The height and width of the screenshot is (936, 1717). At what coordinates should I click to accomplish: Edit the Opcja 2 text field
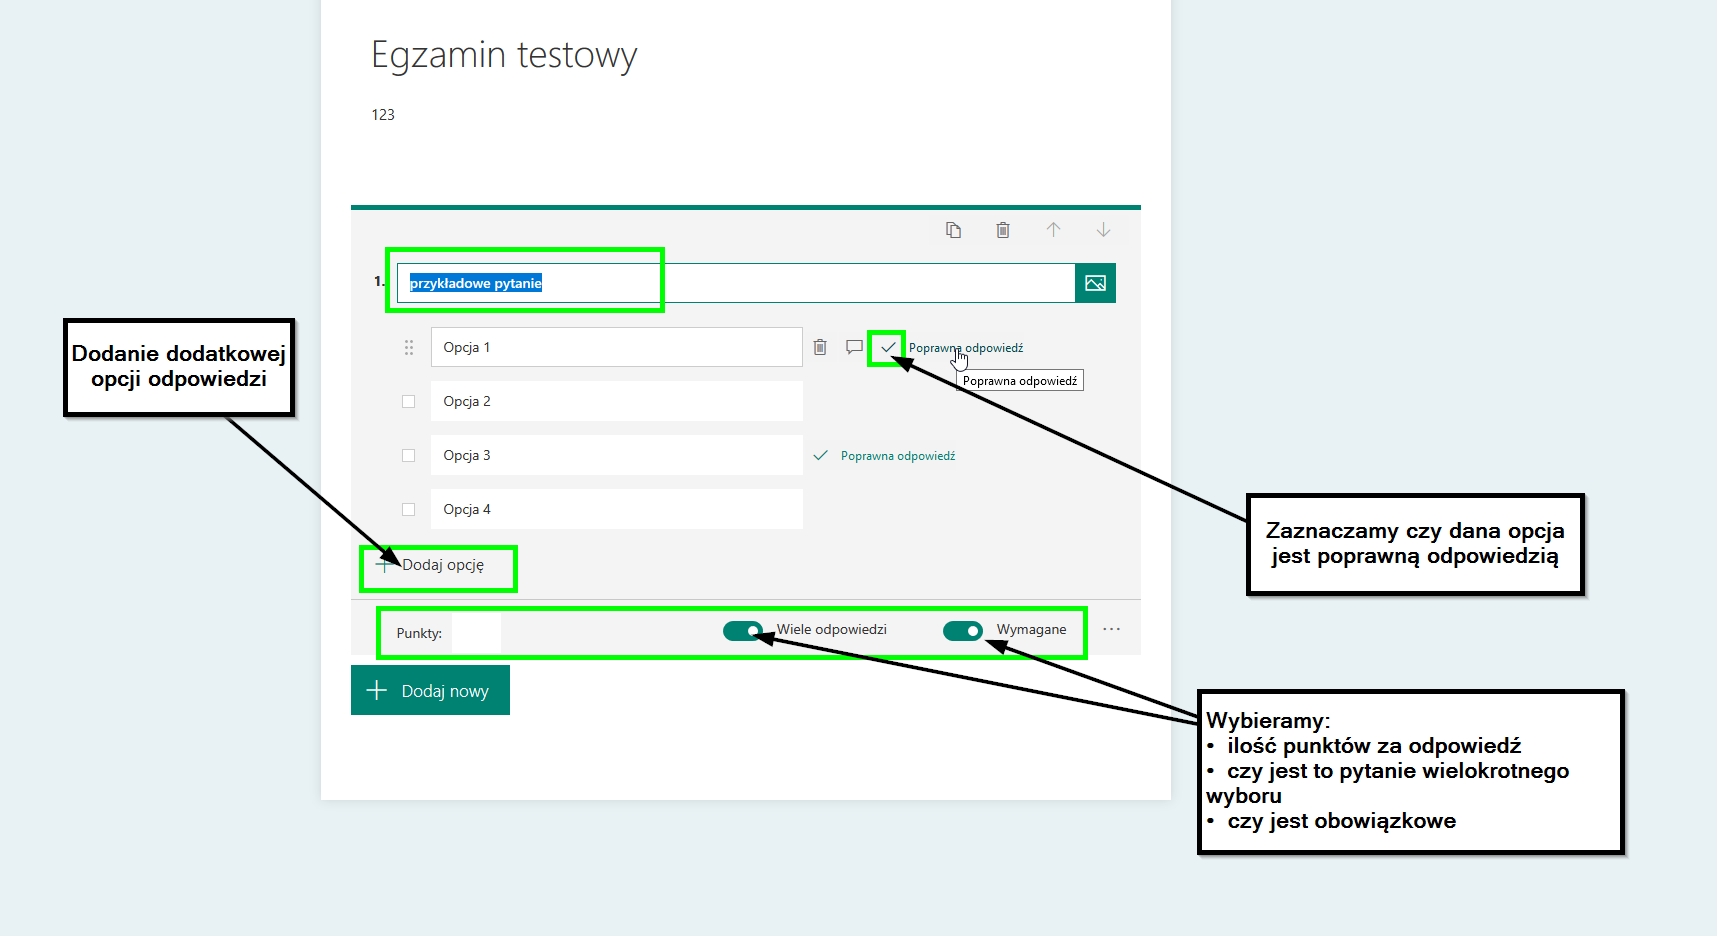pyautogui.click(x=617, y=401)
